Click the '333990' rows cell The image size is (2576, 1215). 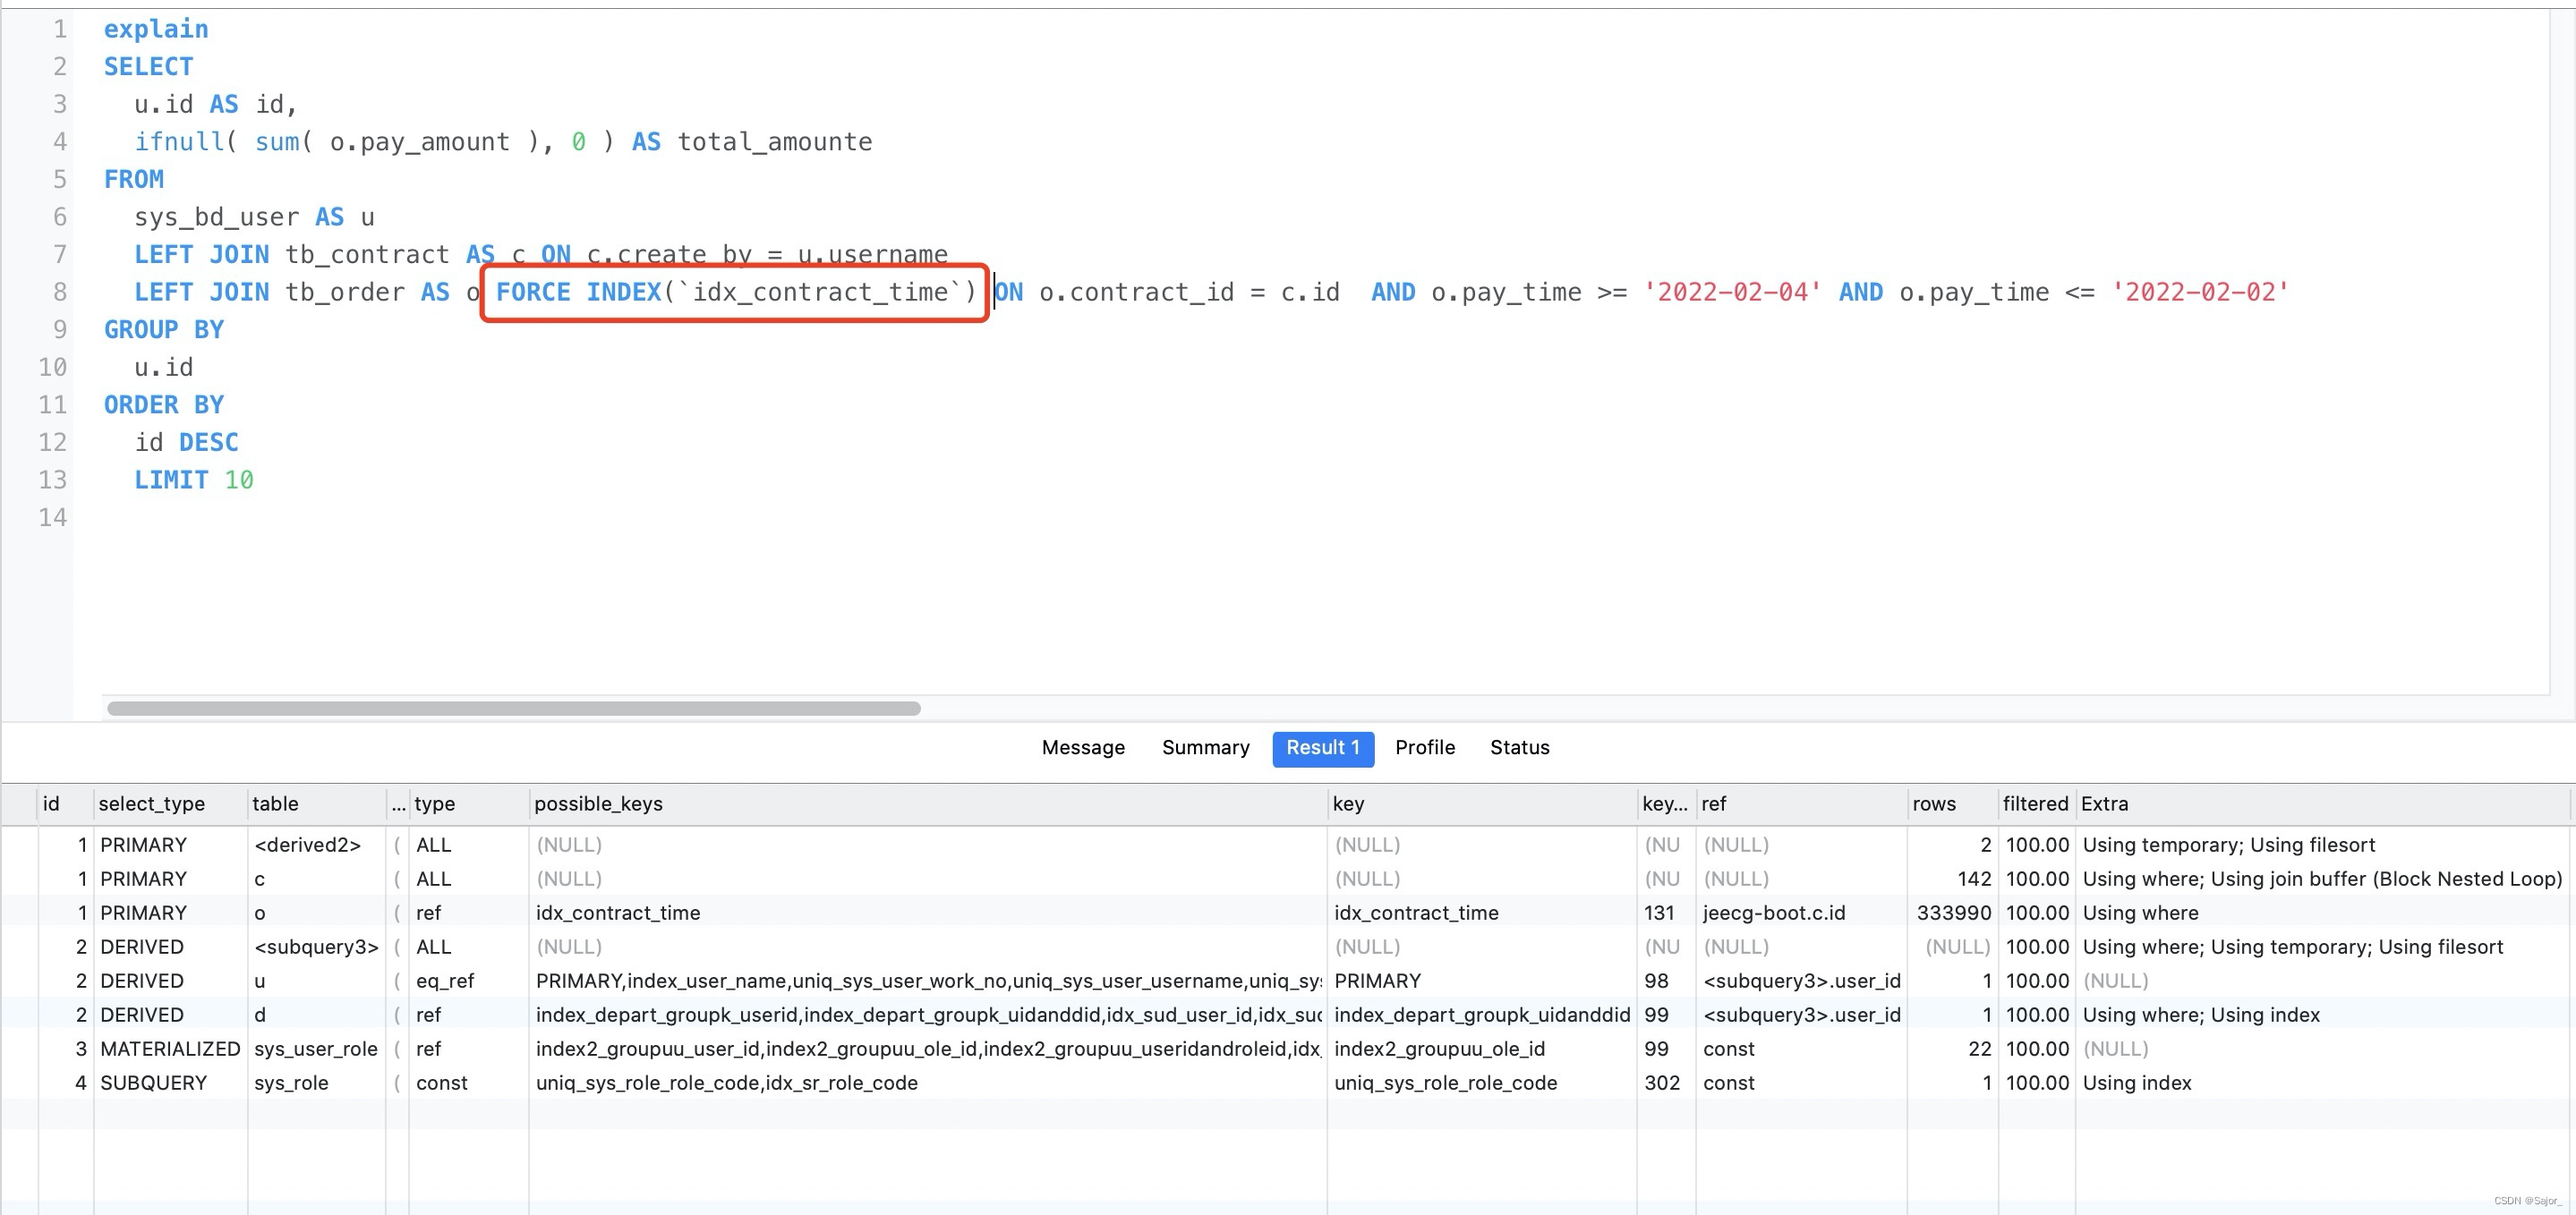[x=1953, y=913]
